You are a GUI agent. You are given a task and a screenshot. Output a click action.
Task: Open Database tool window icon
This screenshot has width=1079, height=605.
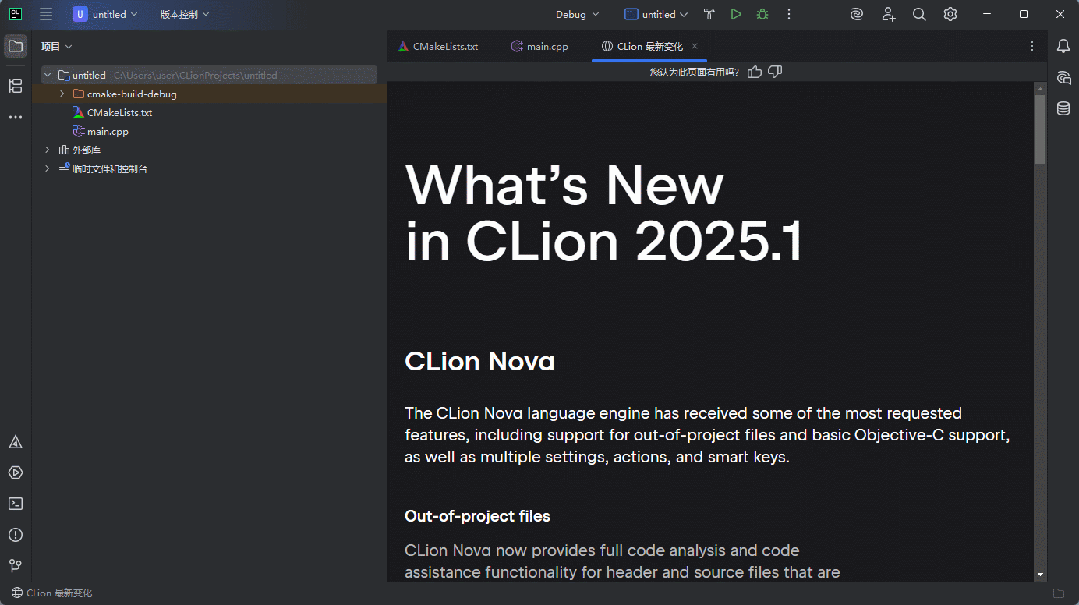(x=1063, y=108)
